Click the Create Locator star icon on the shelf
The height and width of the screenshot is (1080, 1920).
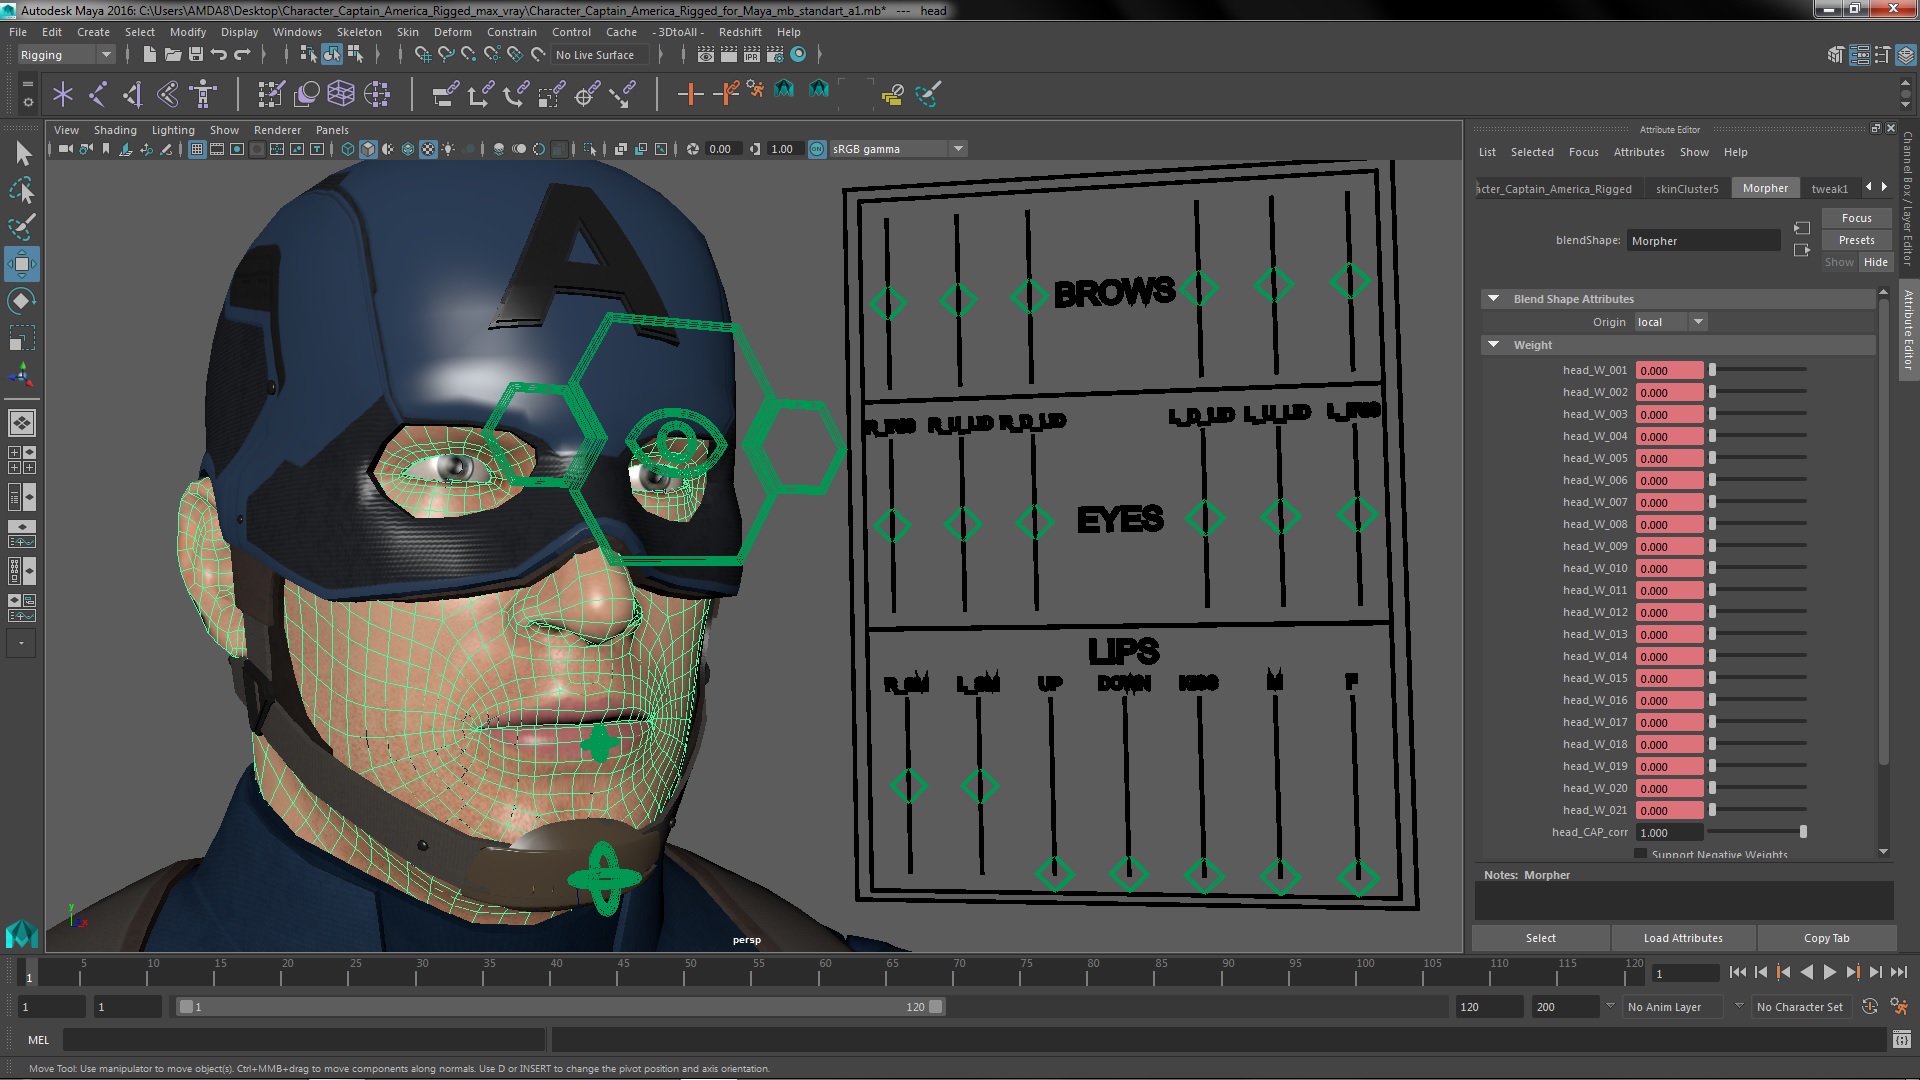(x=63, y=95)
